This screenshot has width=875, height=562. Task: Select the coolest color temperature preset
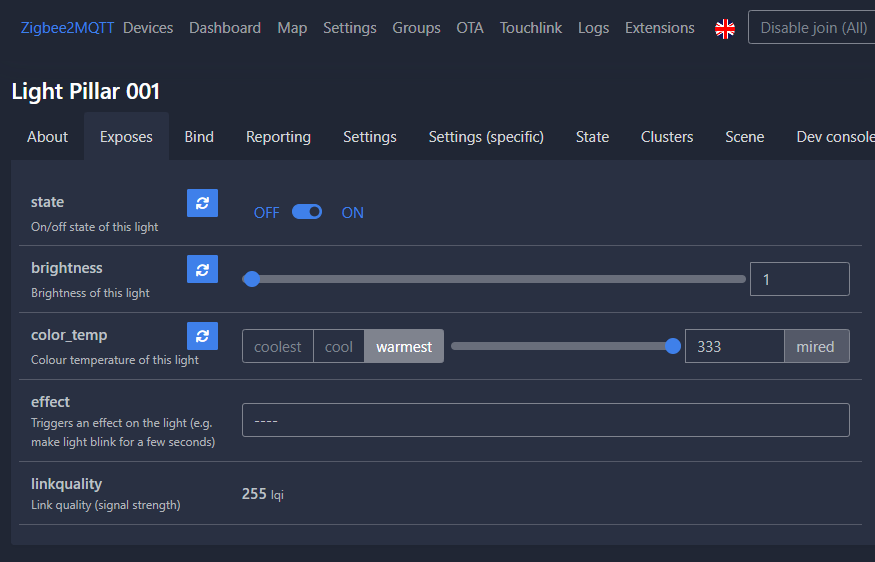pyautogui.click(x=278, y=347)
